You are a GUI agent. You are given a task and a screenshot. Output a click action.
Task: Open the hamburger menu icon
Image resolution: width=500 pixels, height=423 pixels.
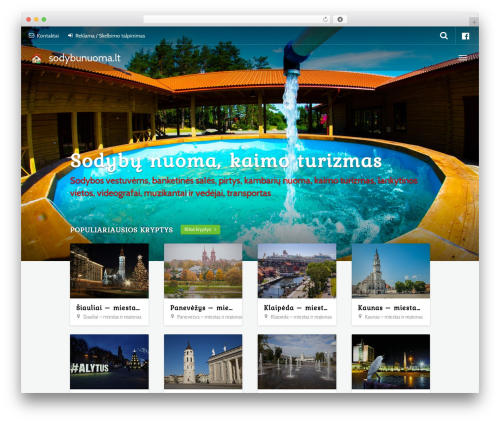463,58
